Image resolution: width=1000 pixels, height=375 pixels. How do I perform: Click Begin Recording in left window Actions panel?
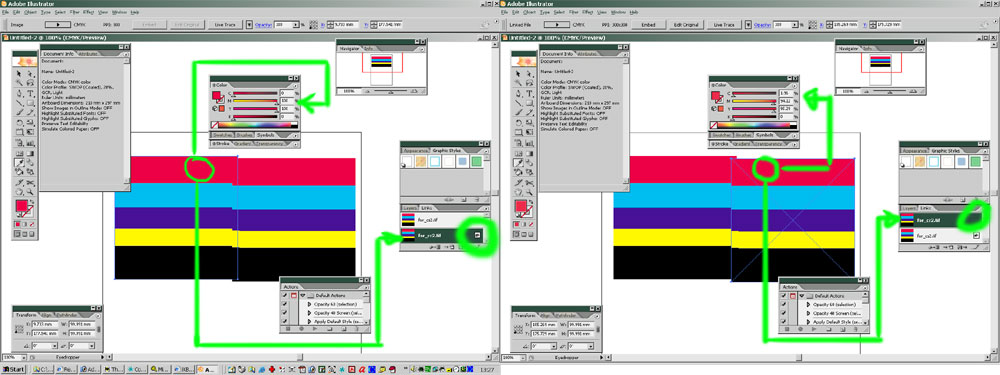(302, 328)
